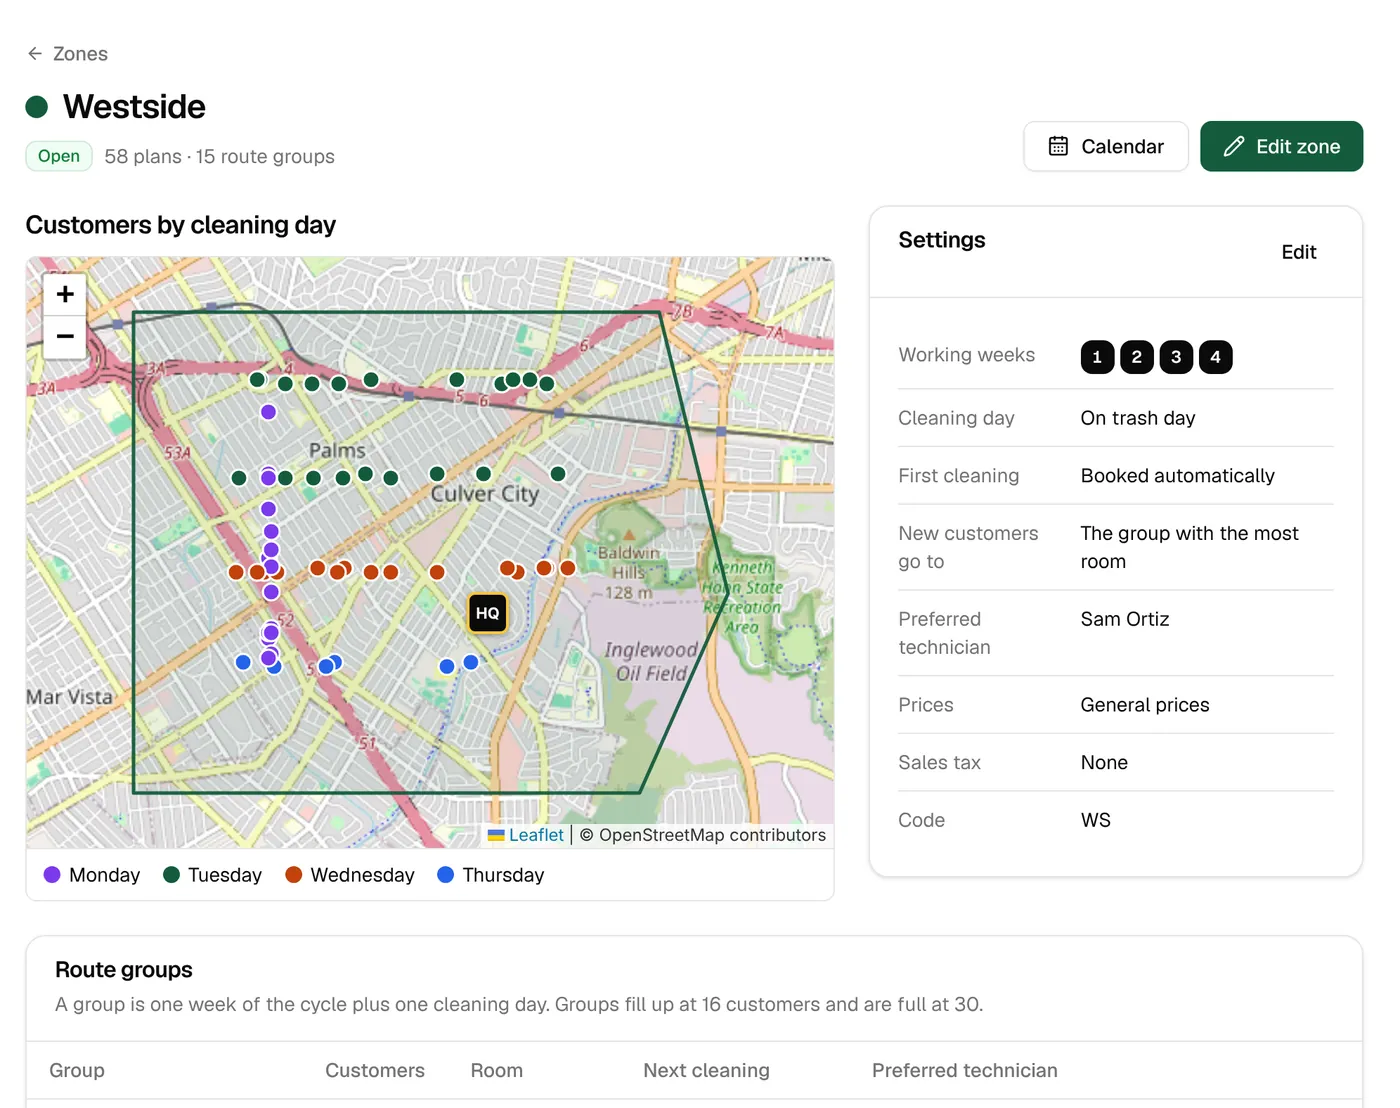Click the Room column header
This screenshot has width=1400, height=1108.
click(497, 1071)
